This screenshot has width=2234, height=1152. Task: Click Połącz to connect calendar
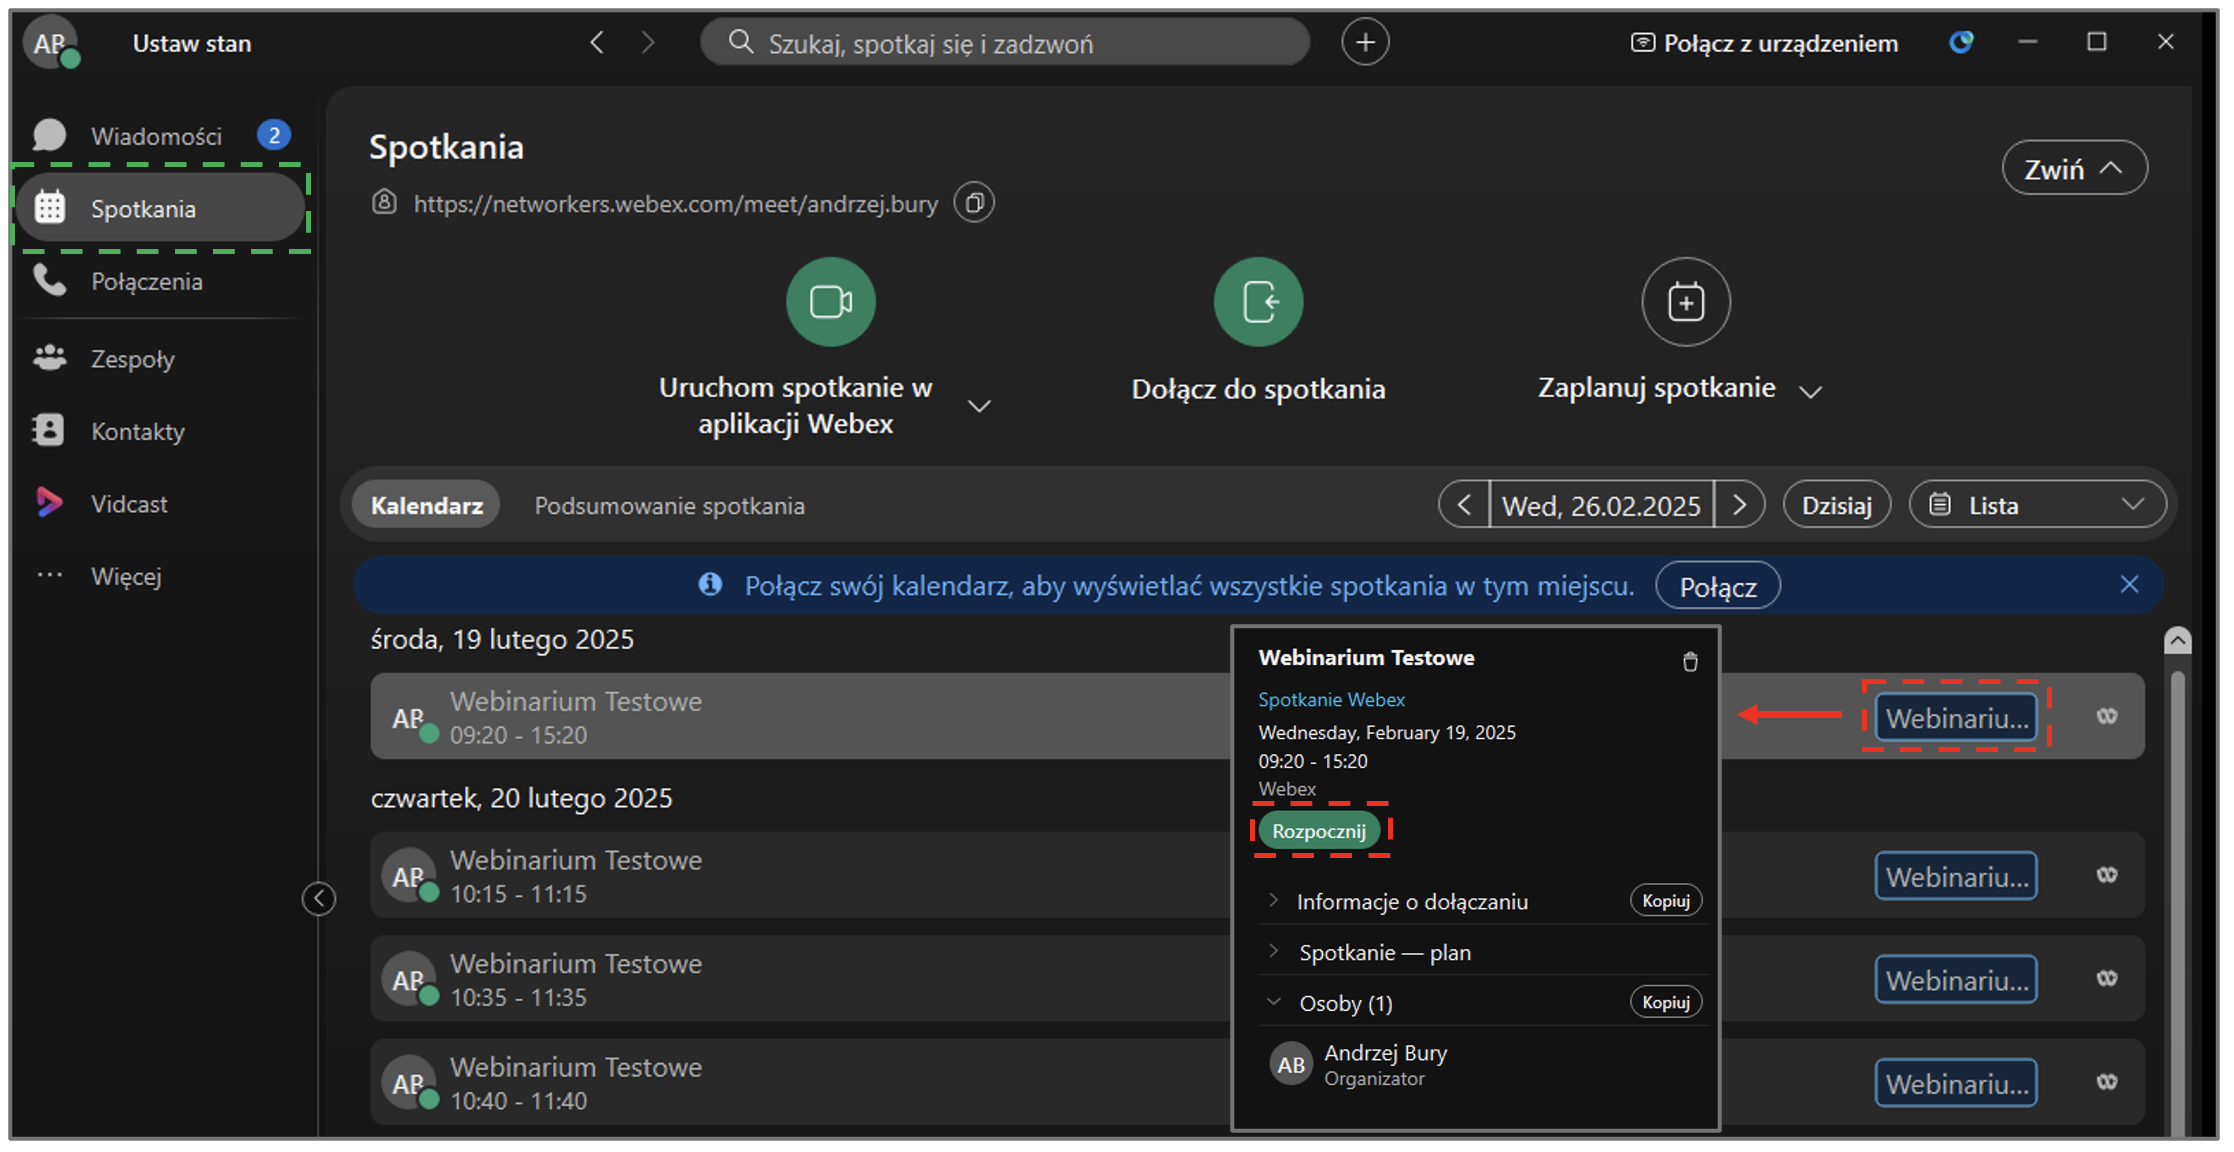[1718, 587]
